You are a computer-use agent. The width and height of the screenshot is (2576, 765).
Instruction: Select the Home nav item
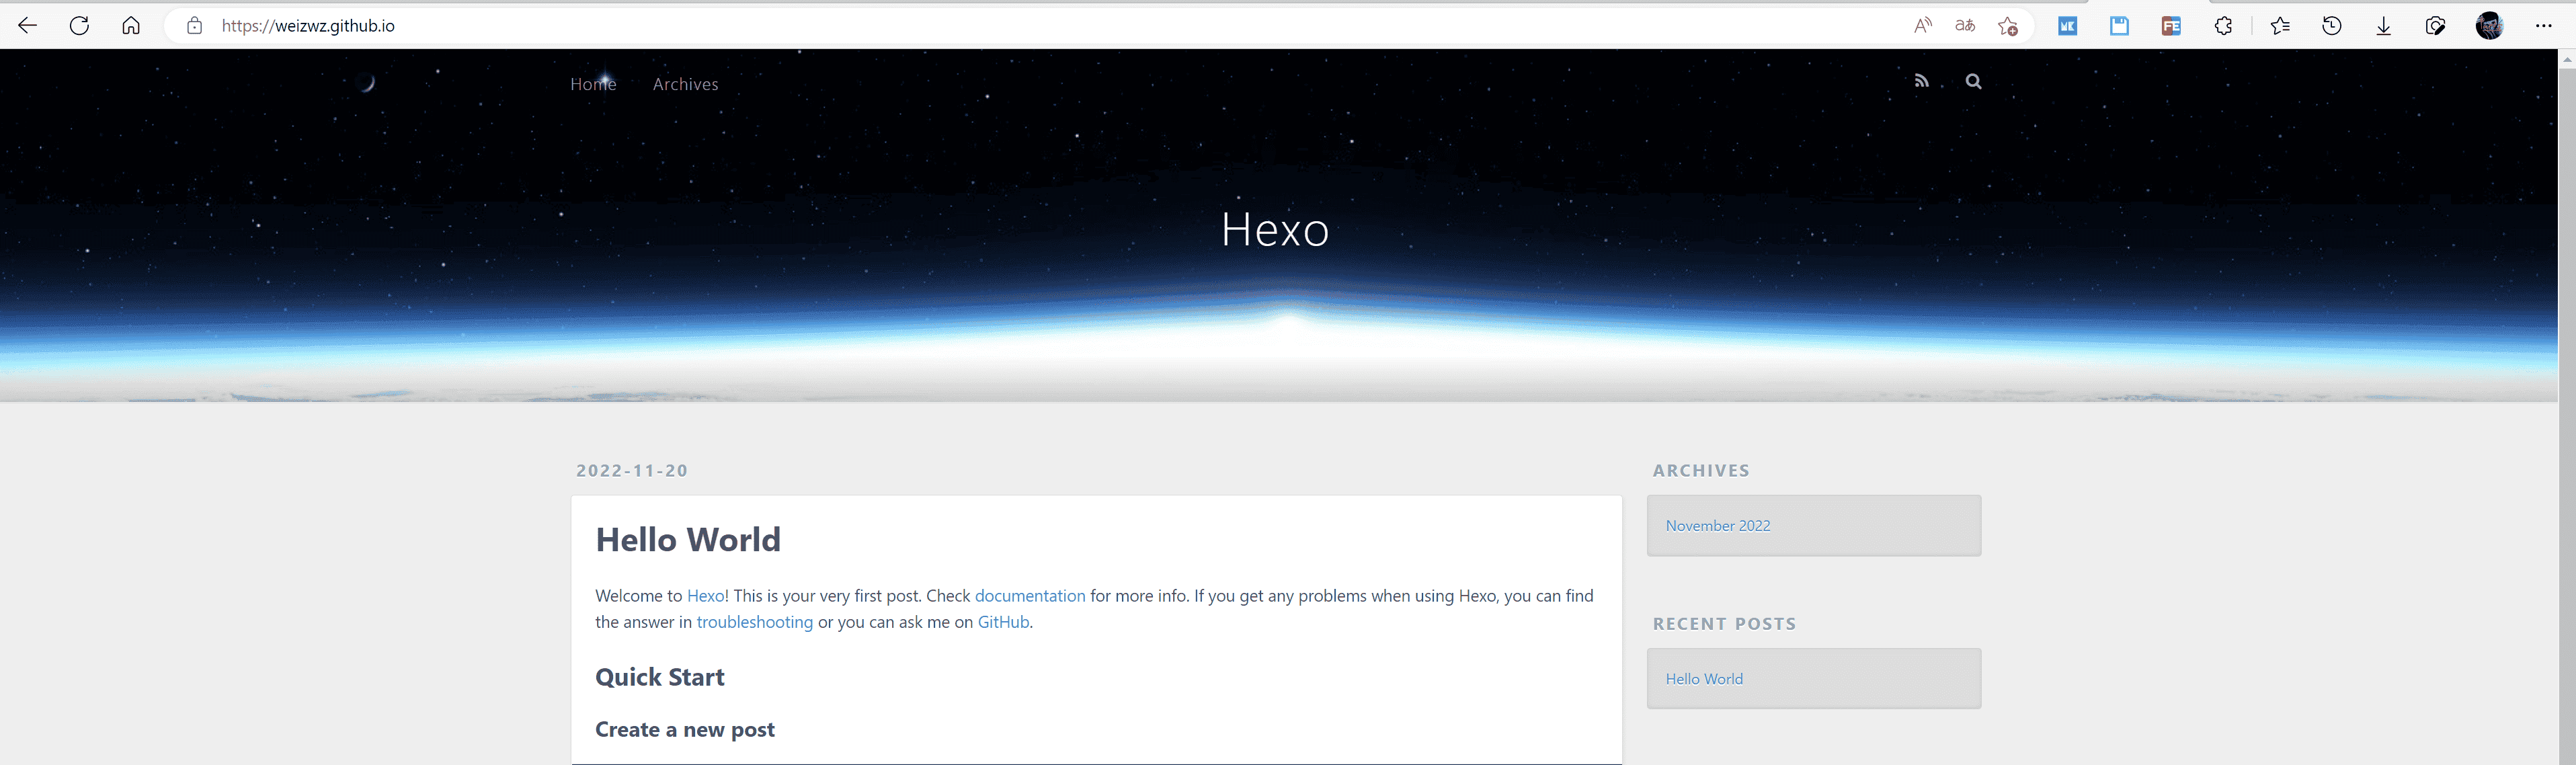tap(593, 84)
